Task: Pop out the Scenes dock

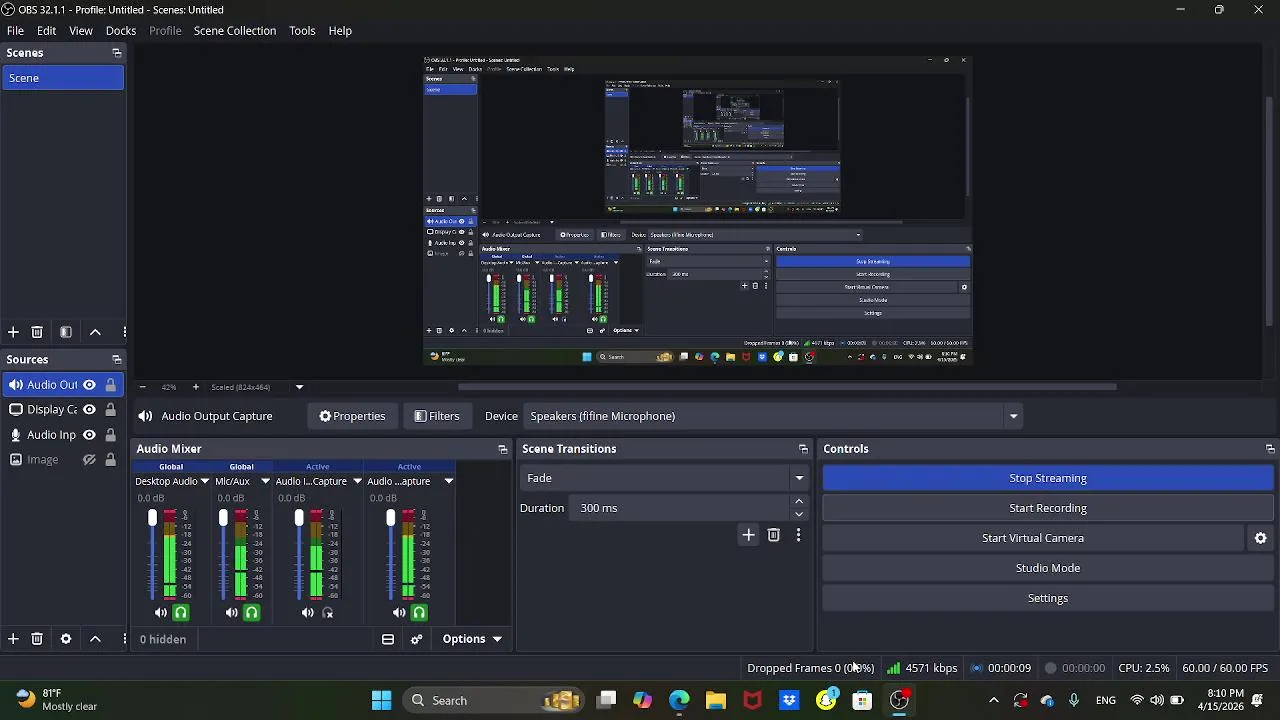Action: point(116,53)
